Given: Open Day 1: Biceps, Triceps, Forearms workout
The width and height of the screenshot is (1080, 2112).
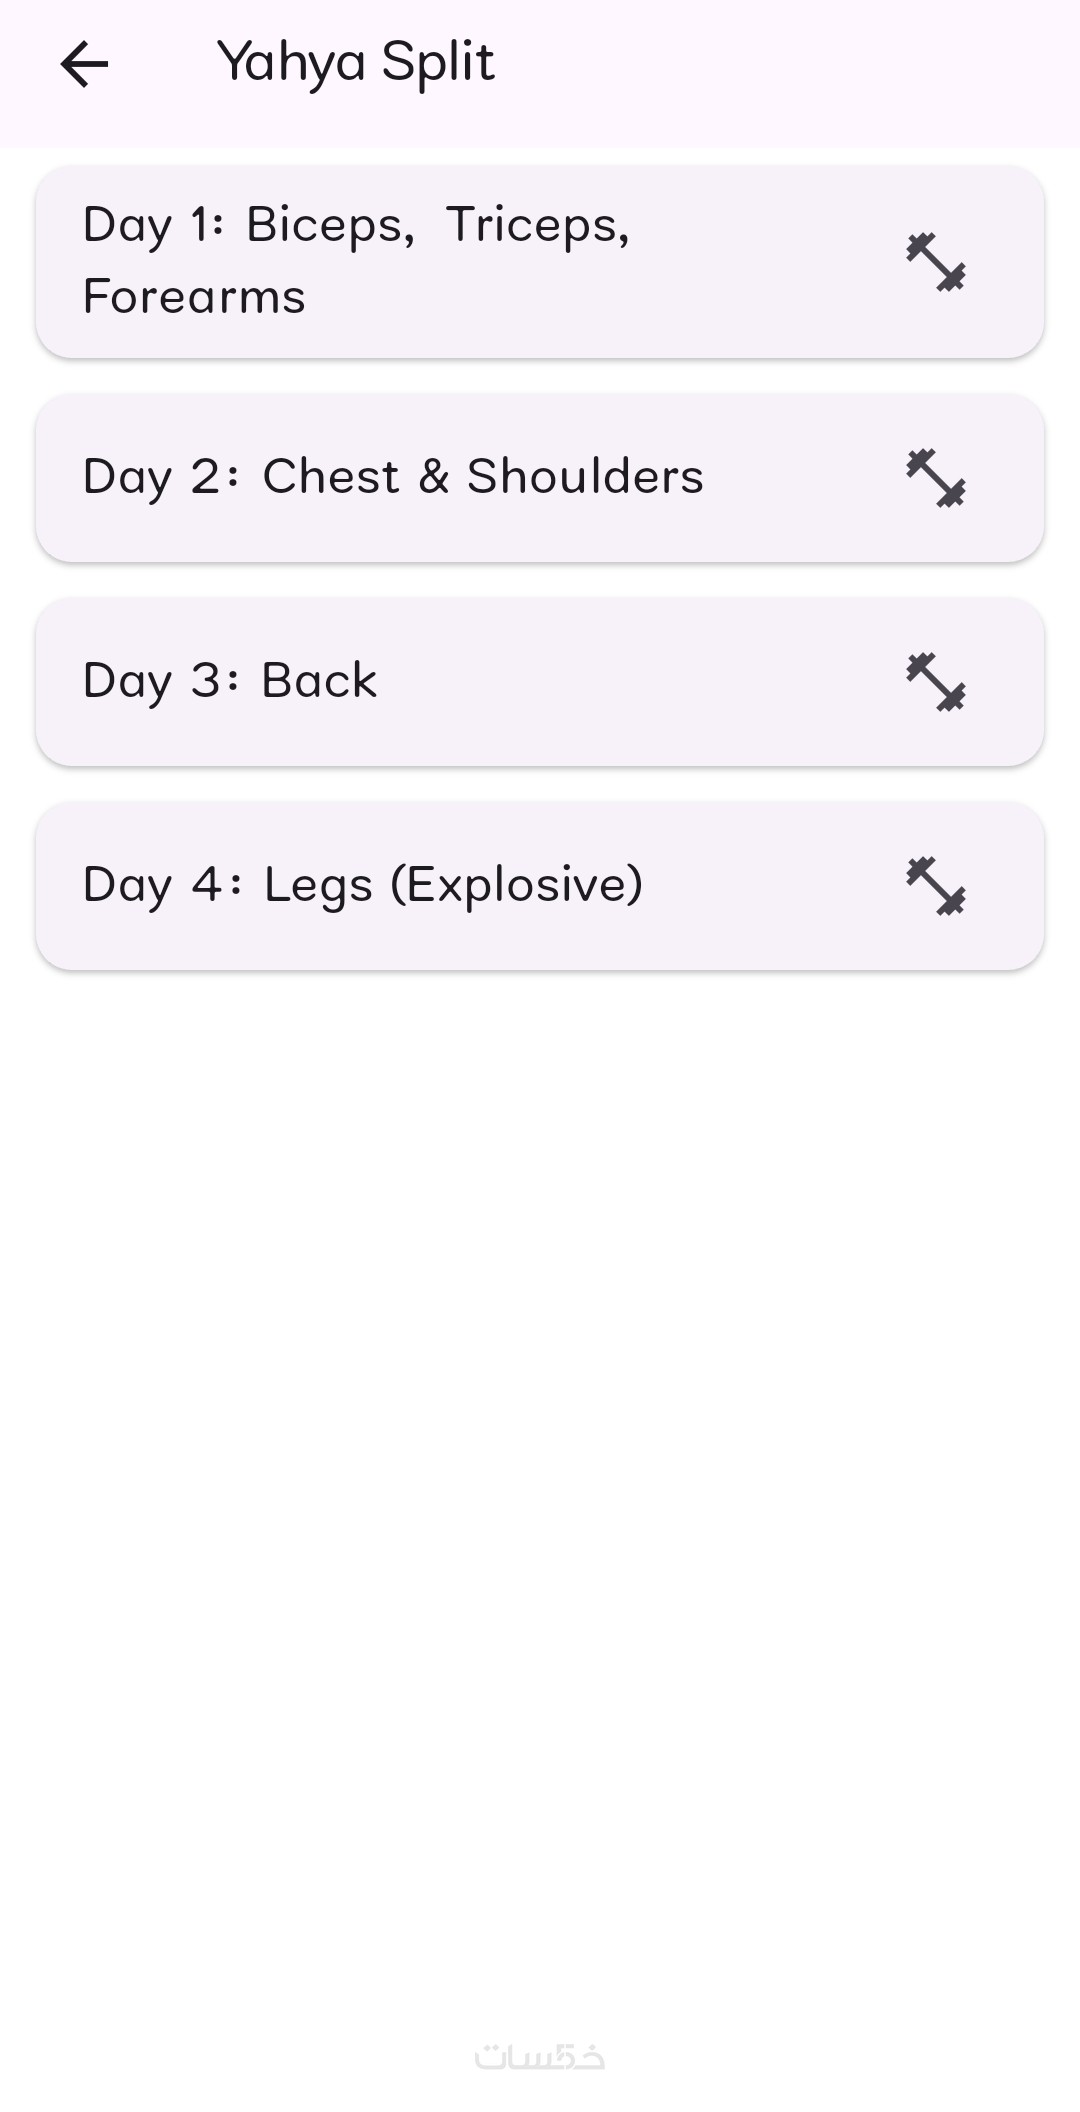Looking at the screenshot, I should tap(540, 262).
